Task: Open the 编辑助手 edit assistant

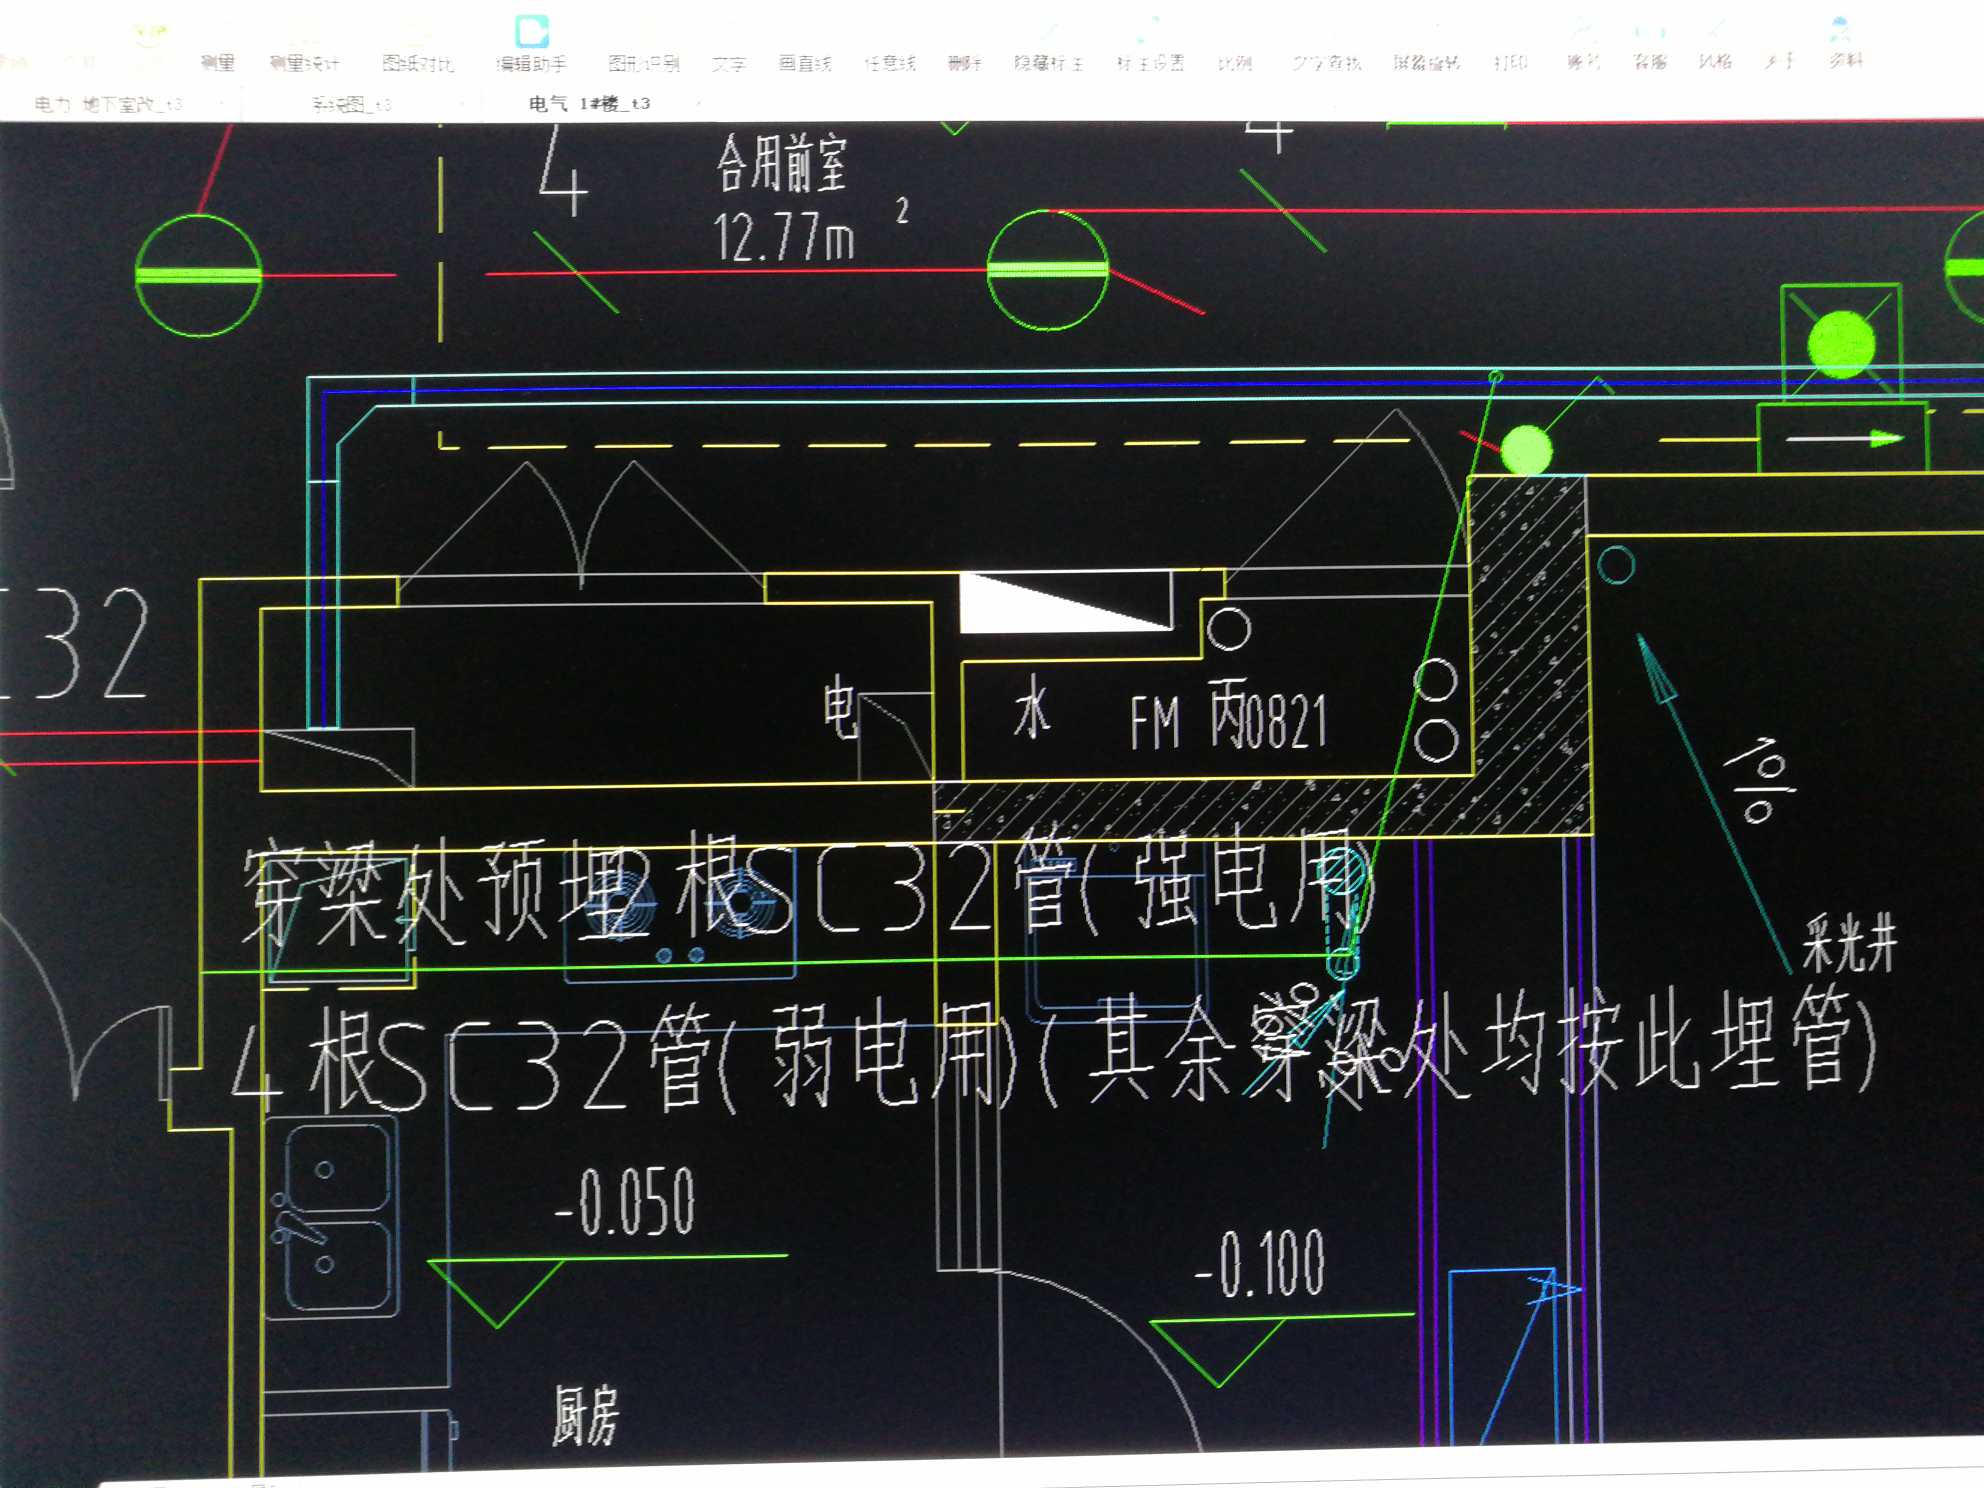Action: [531, 45]
